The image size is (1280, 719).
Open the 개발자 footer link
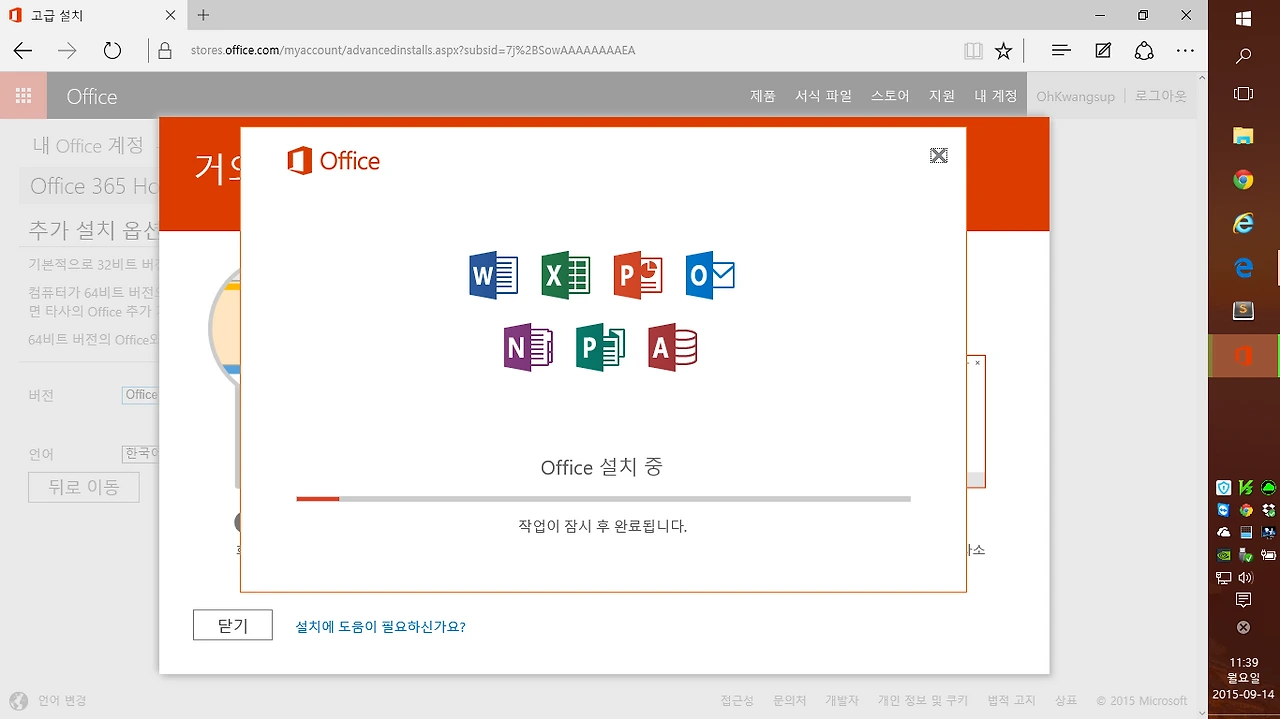point(842,701)
